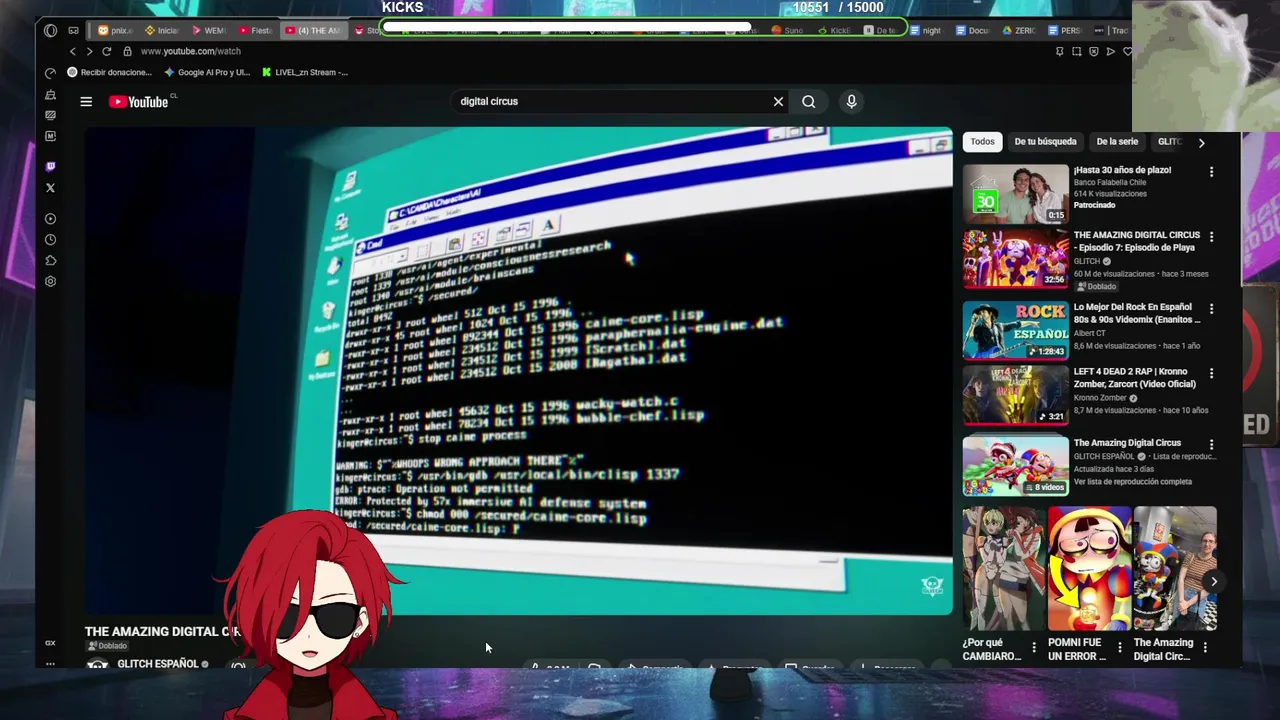Open 'Ver lista de reproducción completa' link

(1132, 482)
